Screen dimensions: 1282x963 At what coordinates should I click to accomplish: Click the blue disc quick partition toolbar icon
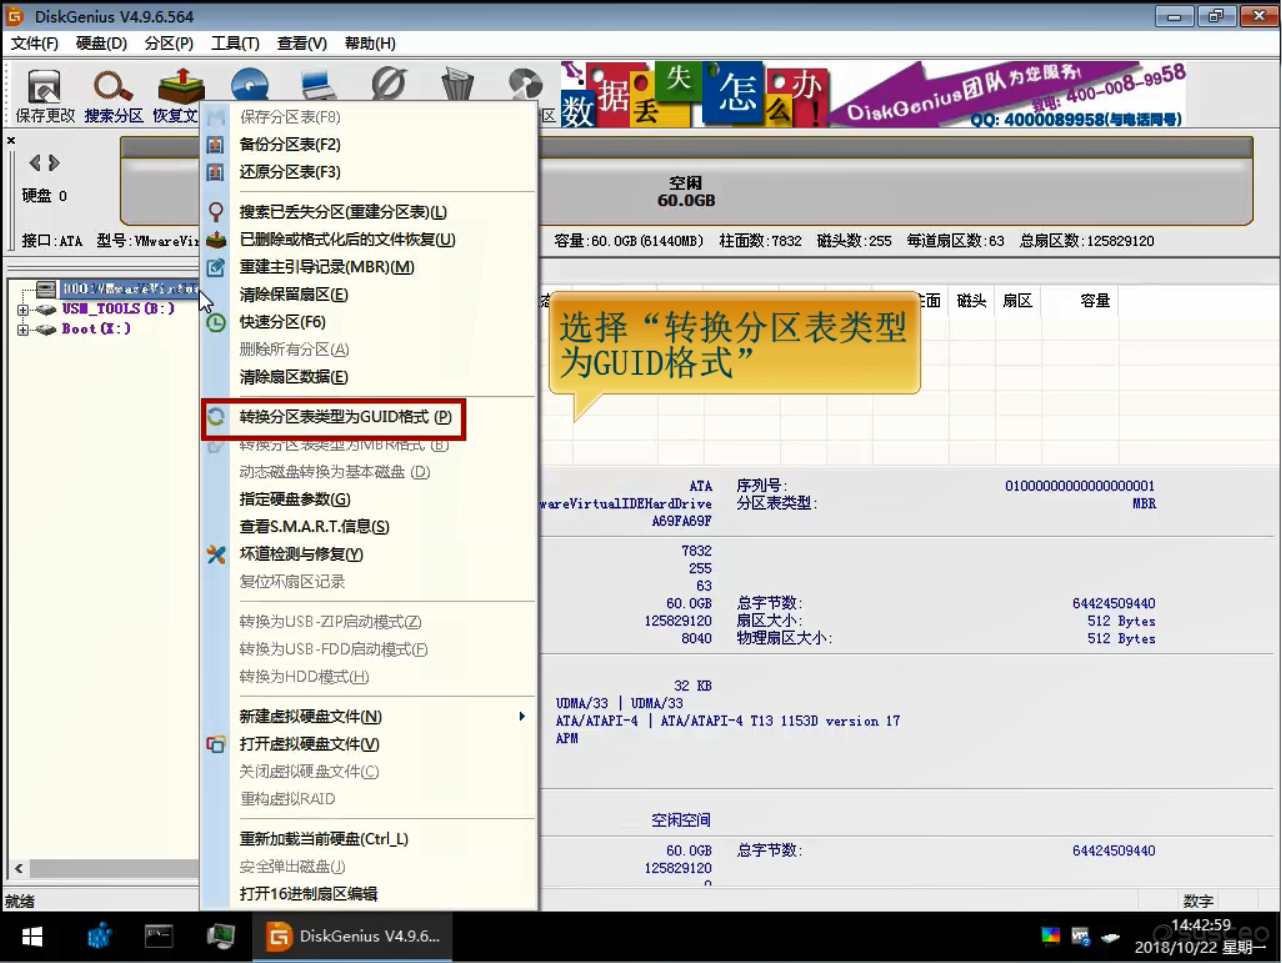click(249, 87)
